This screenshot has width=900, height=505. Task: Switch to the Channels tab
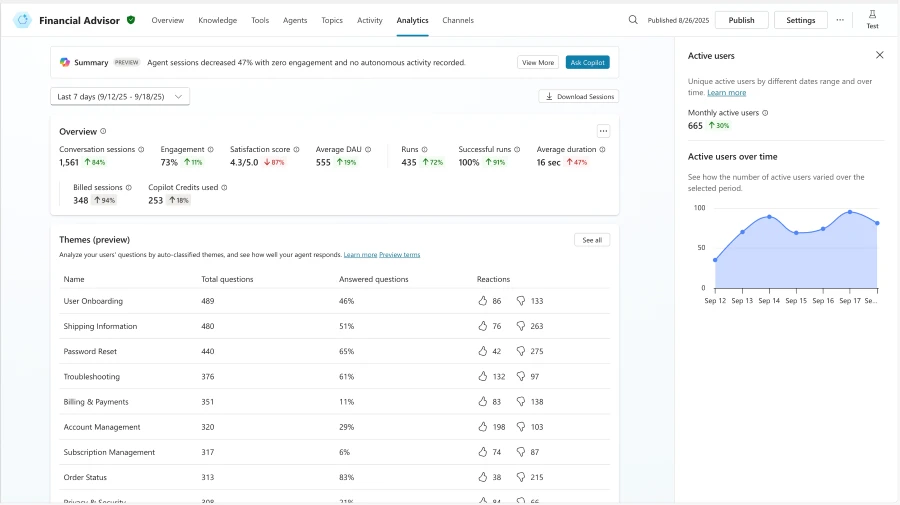pos(458,20)
